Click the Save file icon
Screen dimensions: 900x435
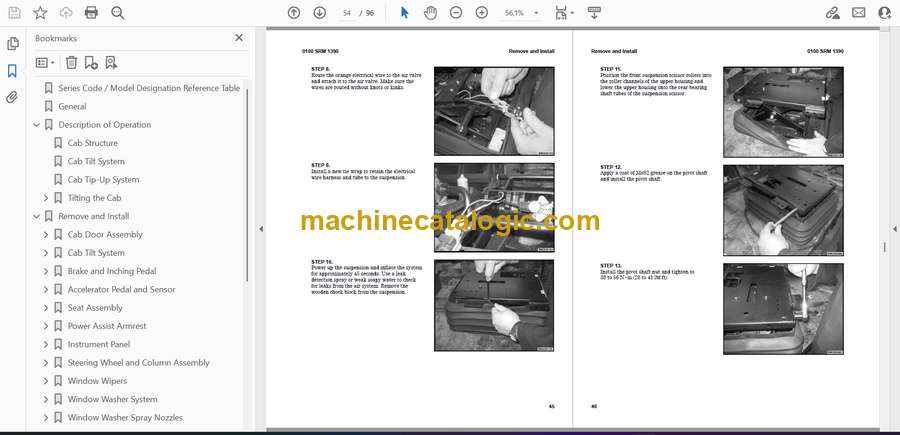coord(14,13)
